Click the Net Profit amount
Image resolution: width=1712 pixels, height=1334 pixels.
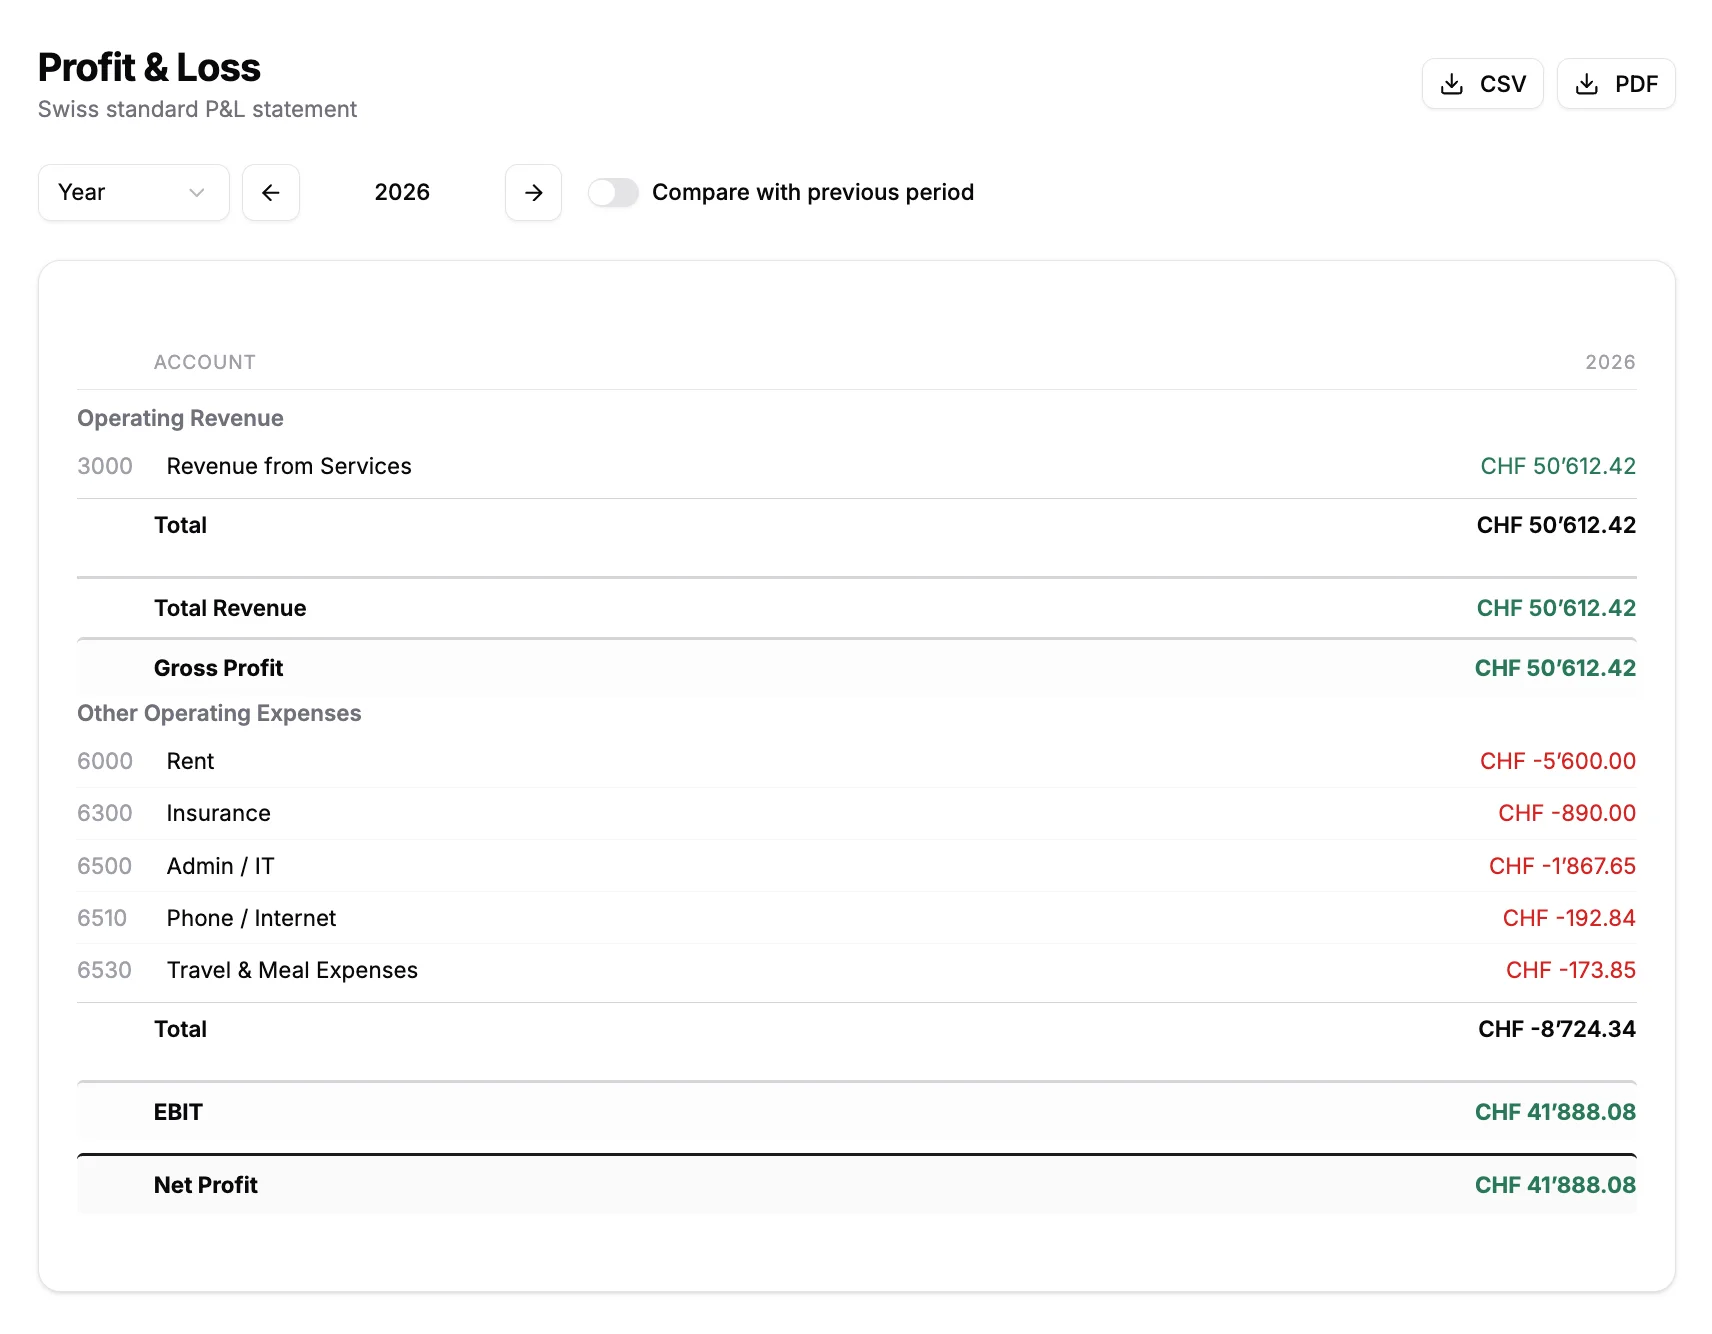point(1554,1185)
